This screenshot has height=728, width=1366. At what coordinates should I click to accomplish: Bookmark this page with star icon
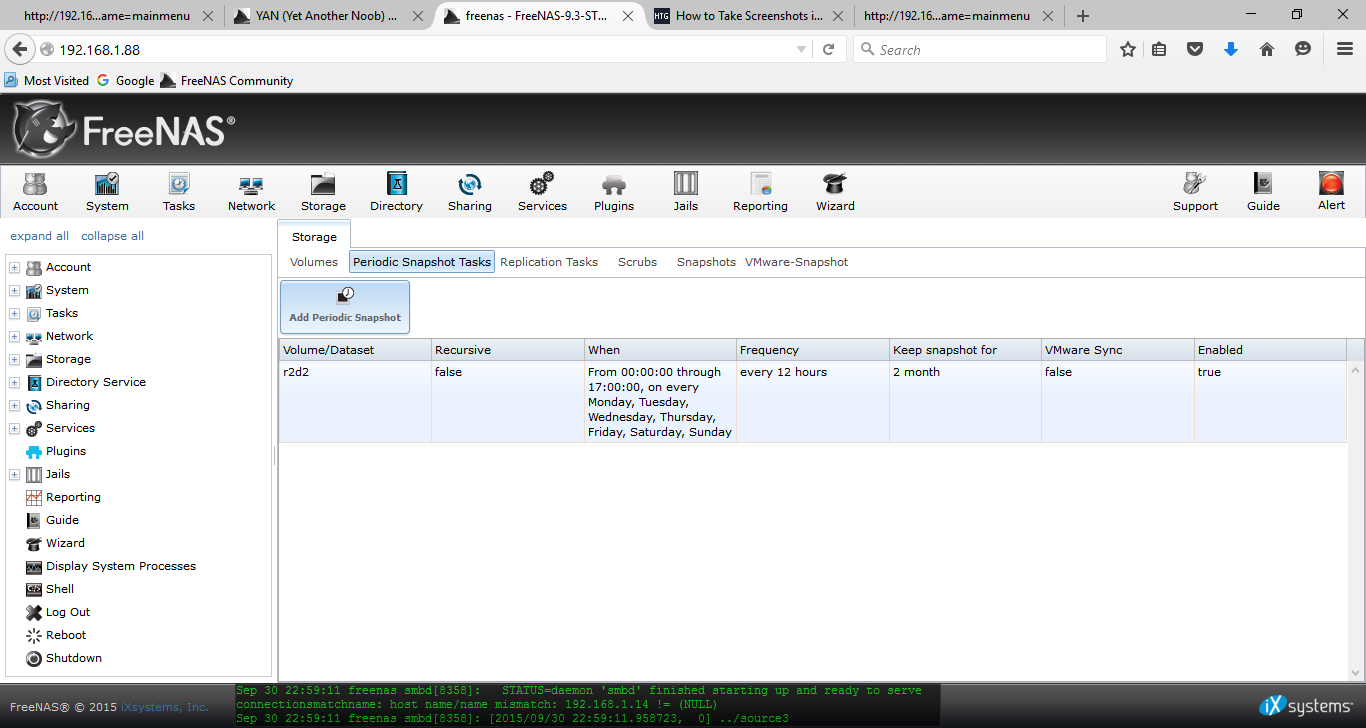click(x=1128, y=49)
